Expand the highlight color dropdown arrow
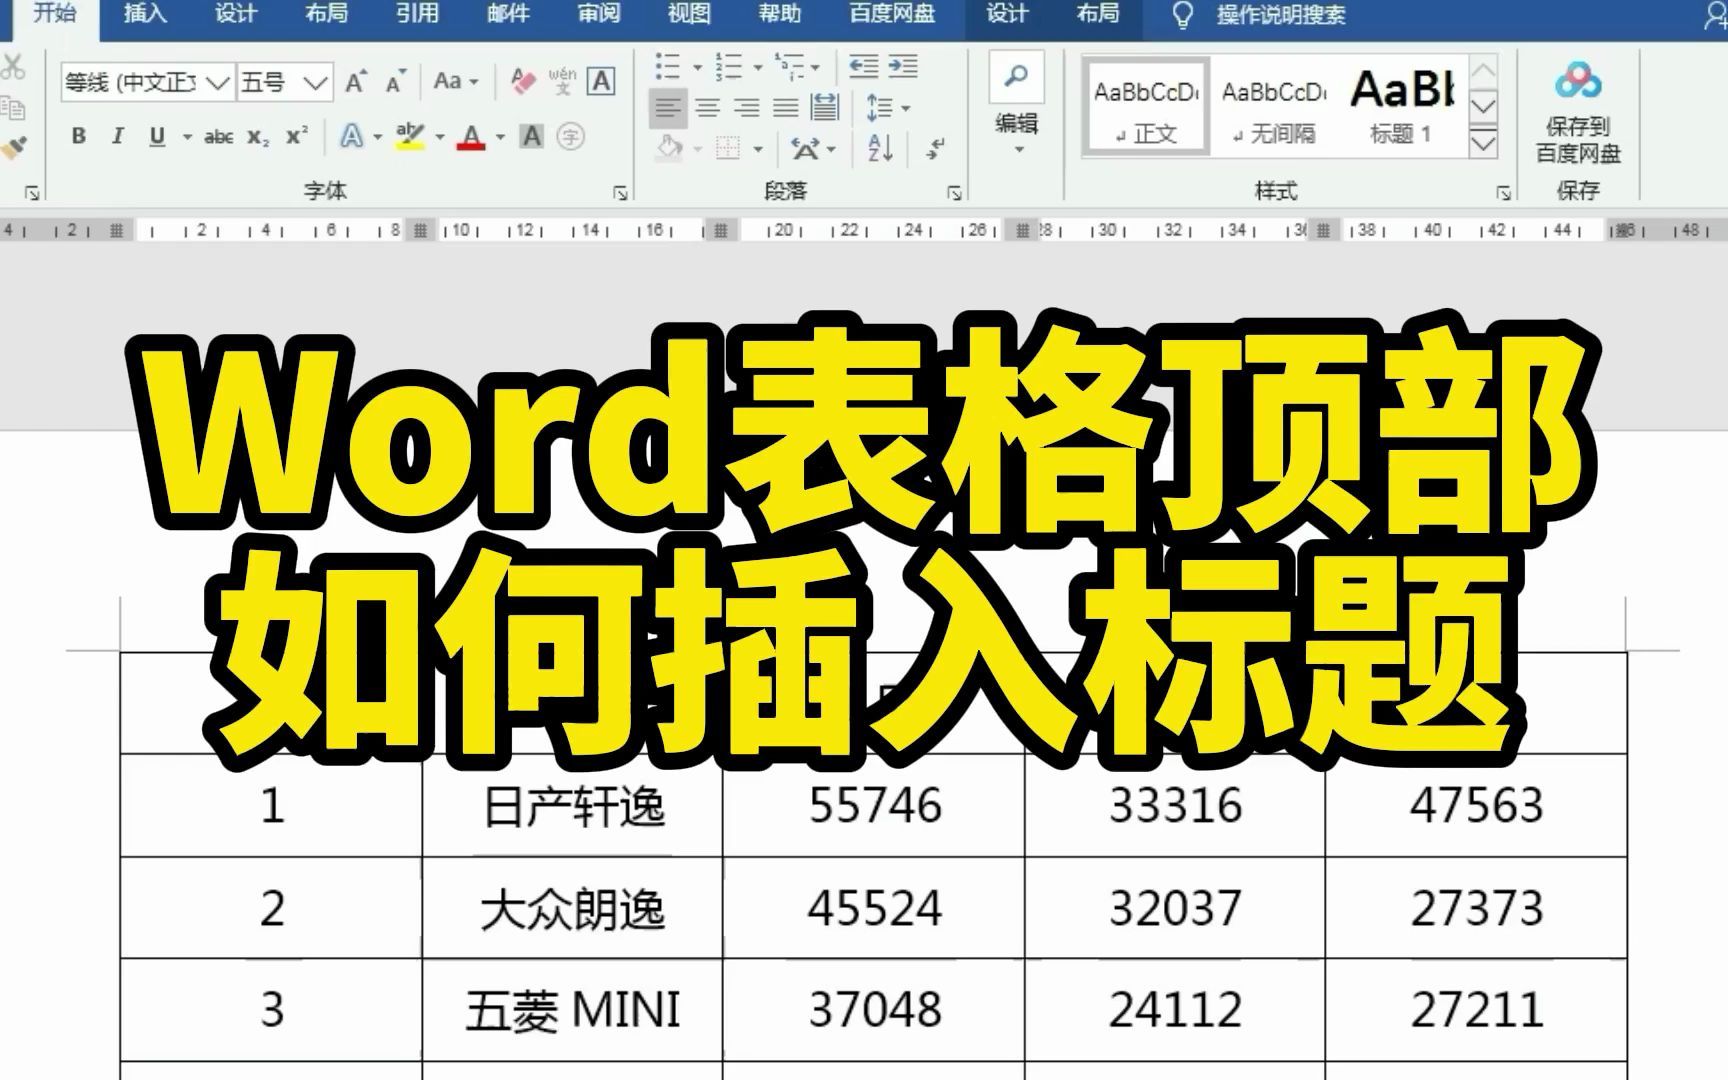 [439, 137]
